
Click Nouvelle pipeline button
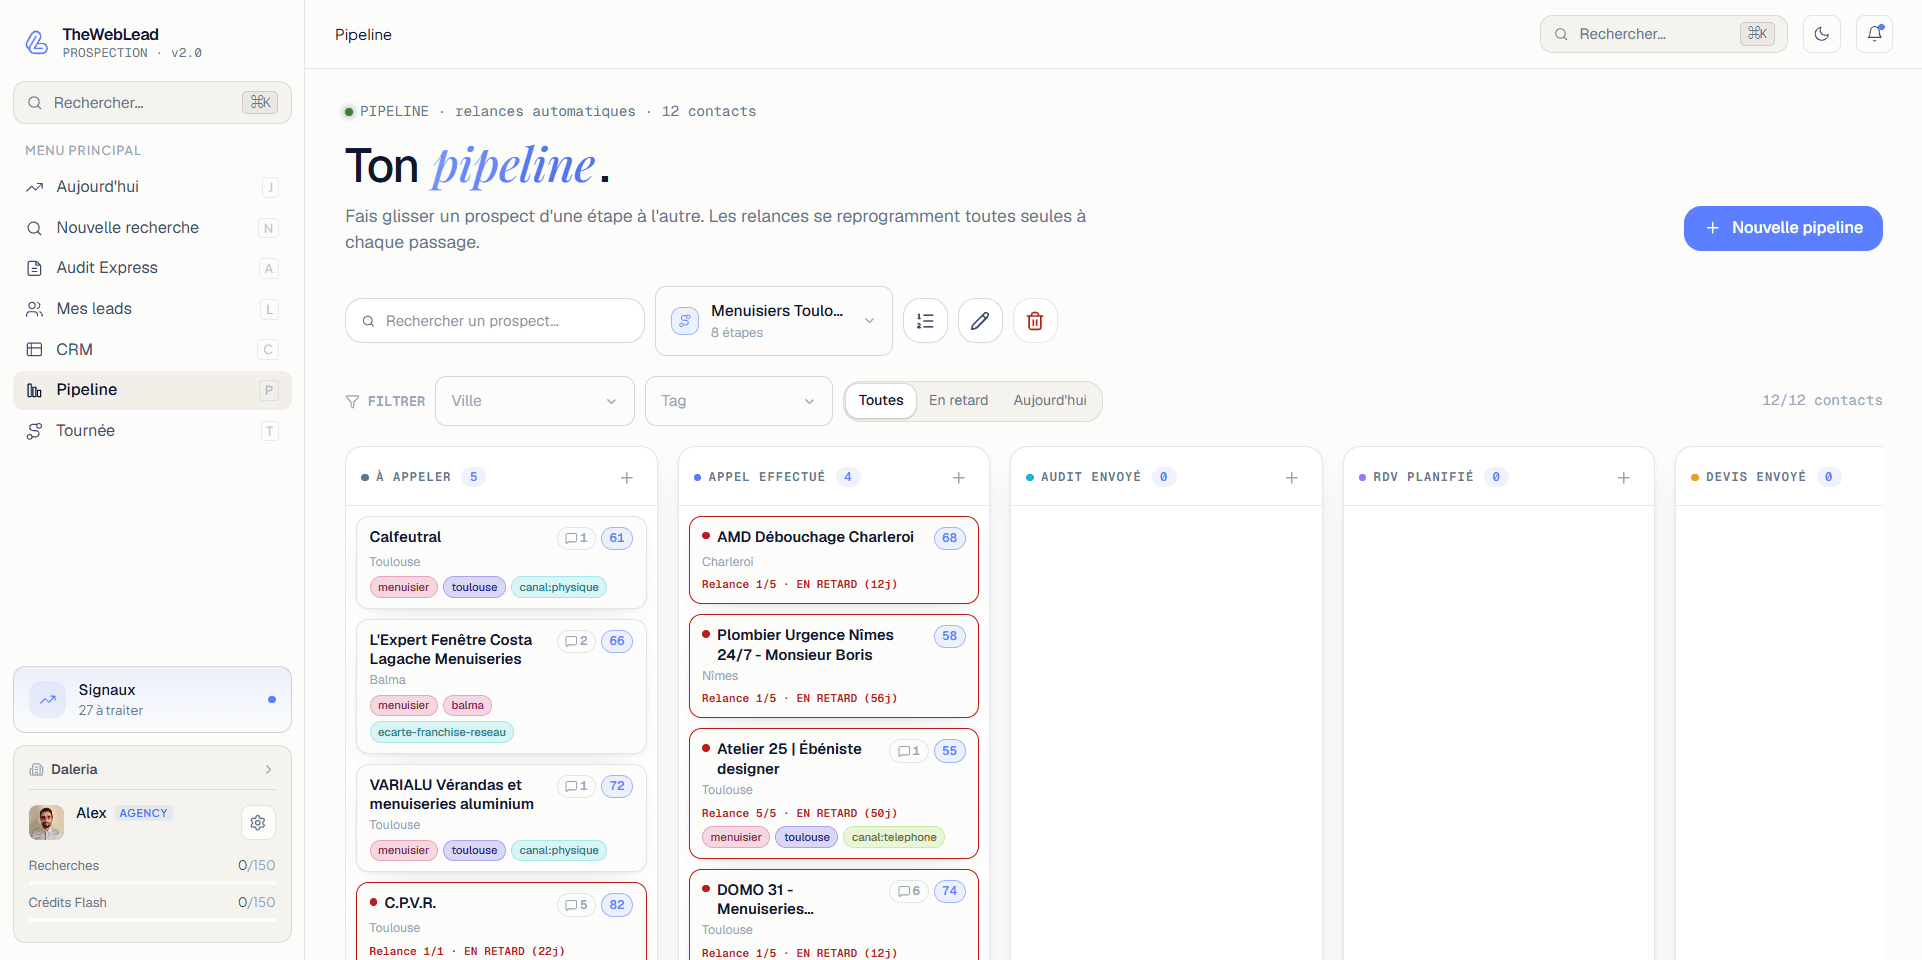[x=1783, y=228]
